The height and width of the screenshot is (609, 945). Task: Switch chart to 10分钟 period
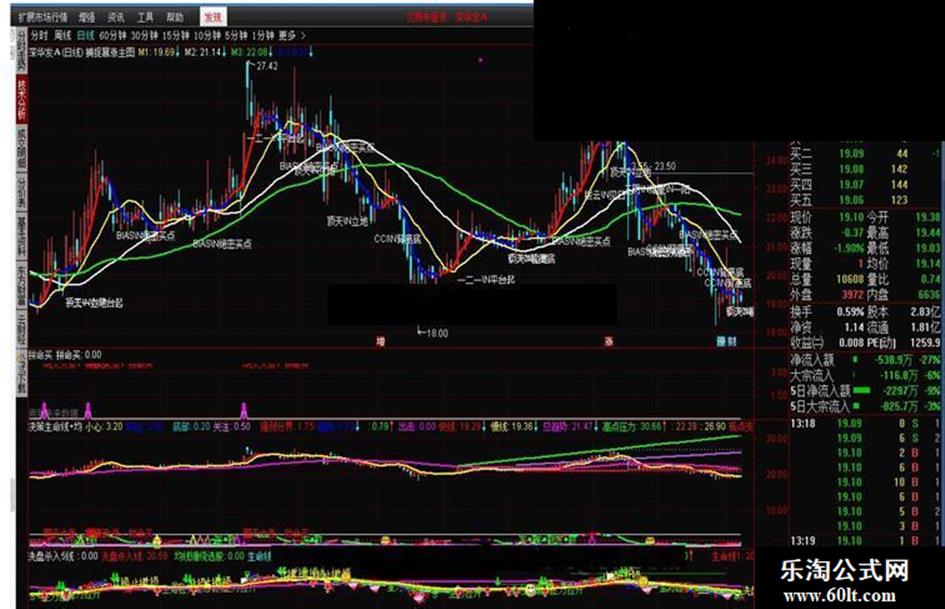(x=207, y=36)
